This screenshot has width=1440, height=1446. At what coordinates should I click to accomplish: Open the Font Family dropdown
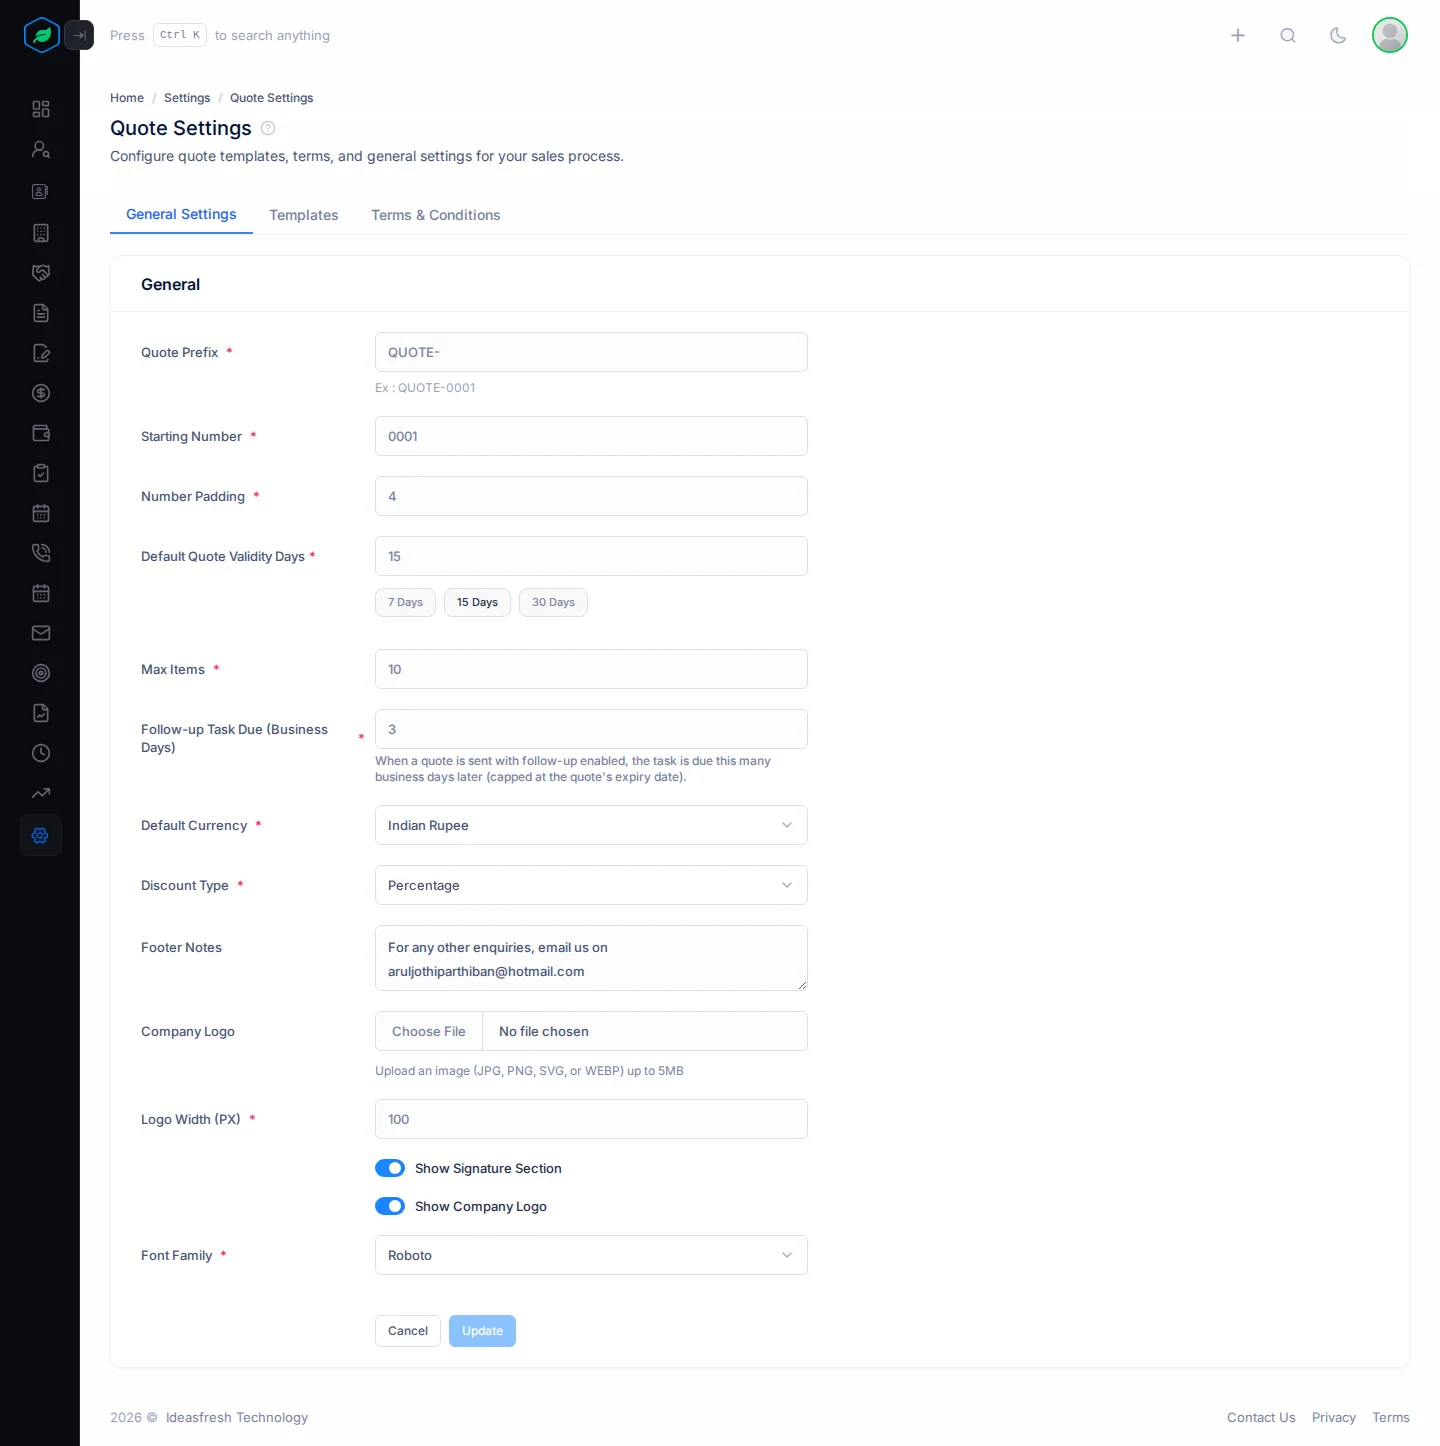[591, 1255]
